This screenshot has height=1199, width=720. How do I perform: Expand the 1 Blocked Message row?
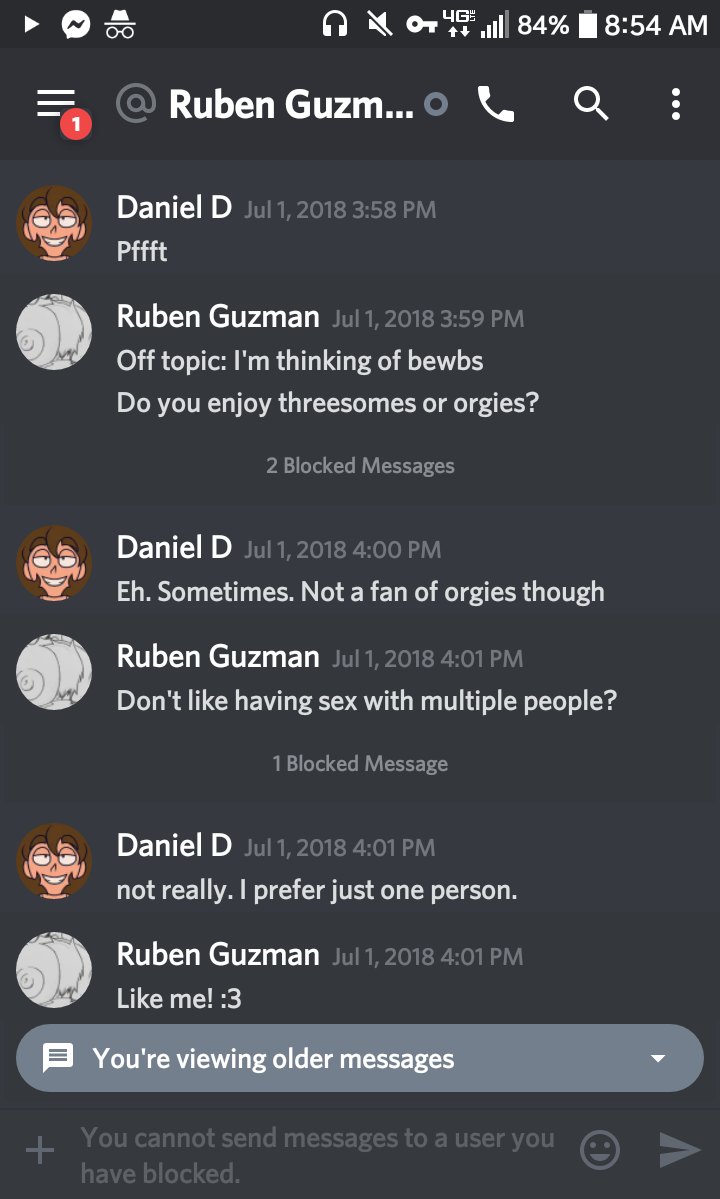pos(360,764)
